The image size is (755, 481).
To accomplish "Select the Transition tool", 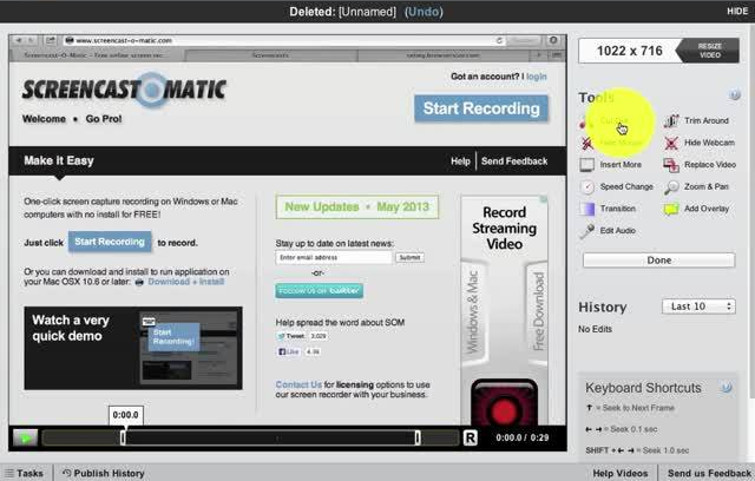I will (x=608, y=208).
